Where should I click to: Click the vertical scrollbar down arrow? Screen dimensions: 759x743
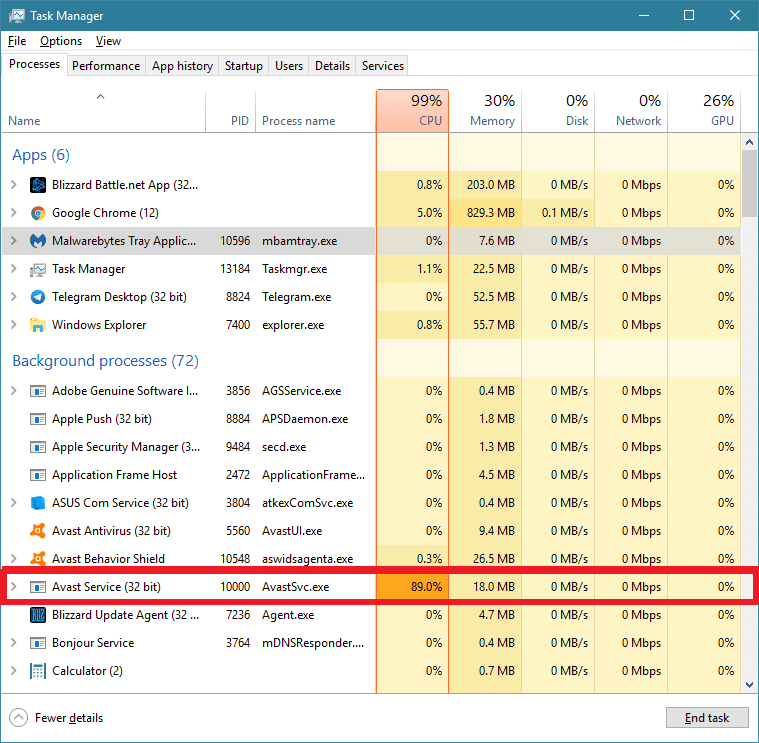pyautogui.click(x=750, y=685)
